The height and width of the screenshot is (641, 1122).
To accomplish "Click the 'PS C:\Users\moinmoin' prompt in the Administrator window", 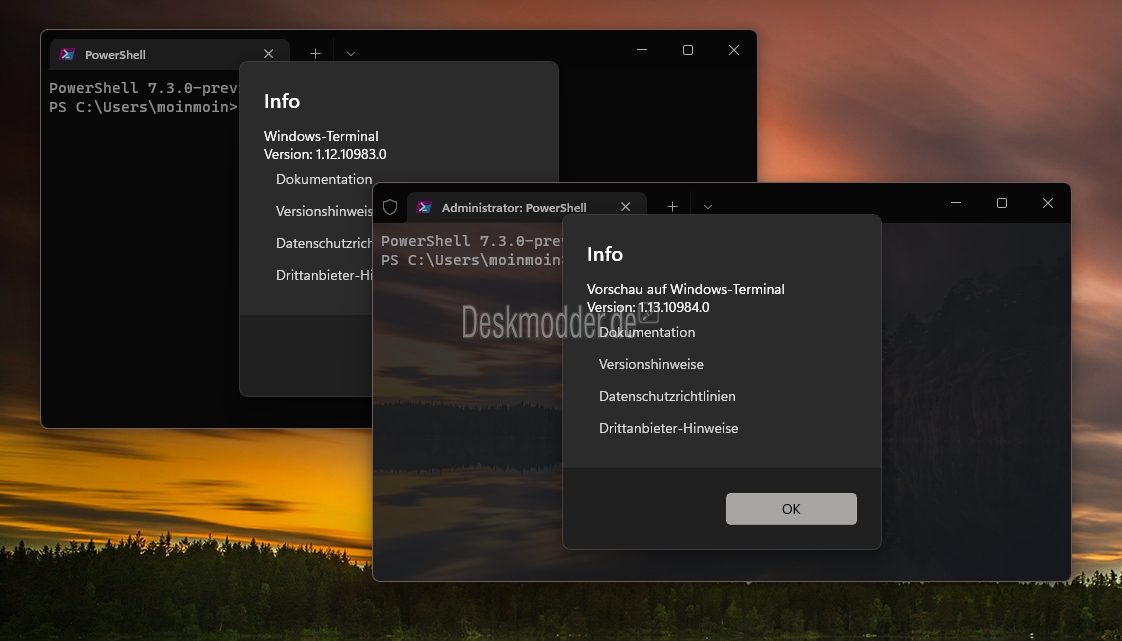I will [x=472, y=260].
